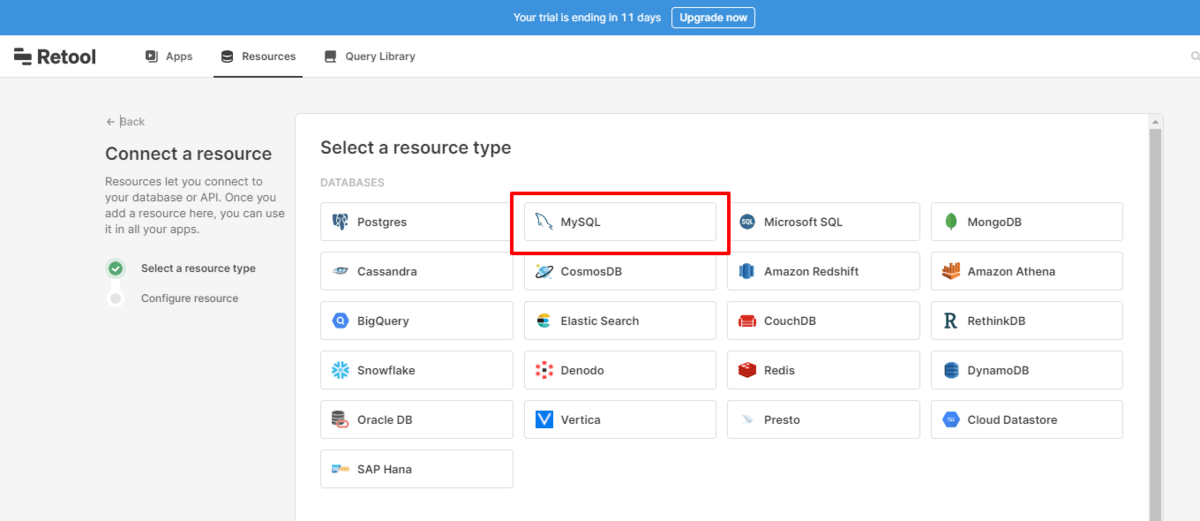Image resolution: width=1200 pixels, height=521 pixels.
Task: Click the MongoDB leaf icon
Action: [950, 222]
